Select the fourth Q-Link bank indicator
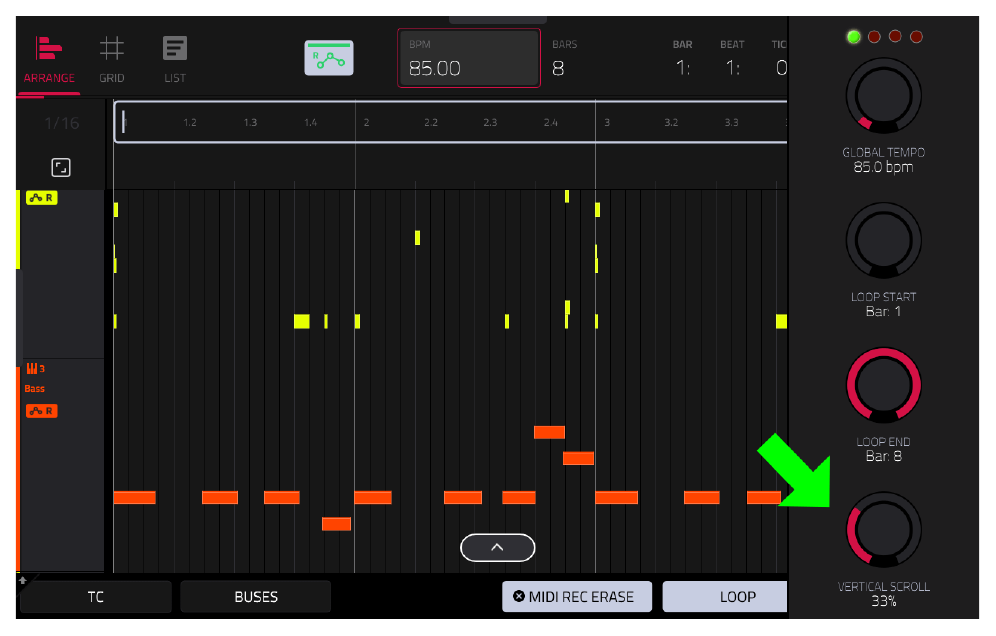The width and height of the screenshot is (996, 636). (916, 37)
